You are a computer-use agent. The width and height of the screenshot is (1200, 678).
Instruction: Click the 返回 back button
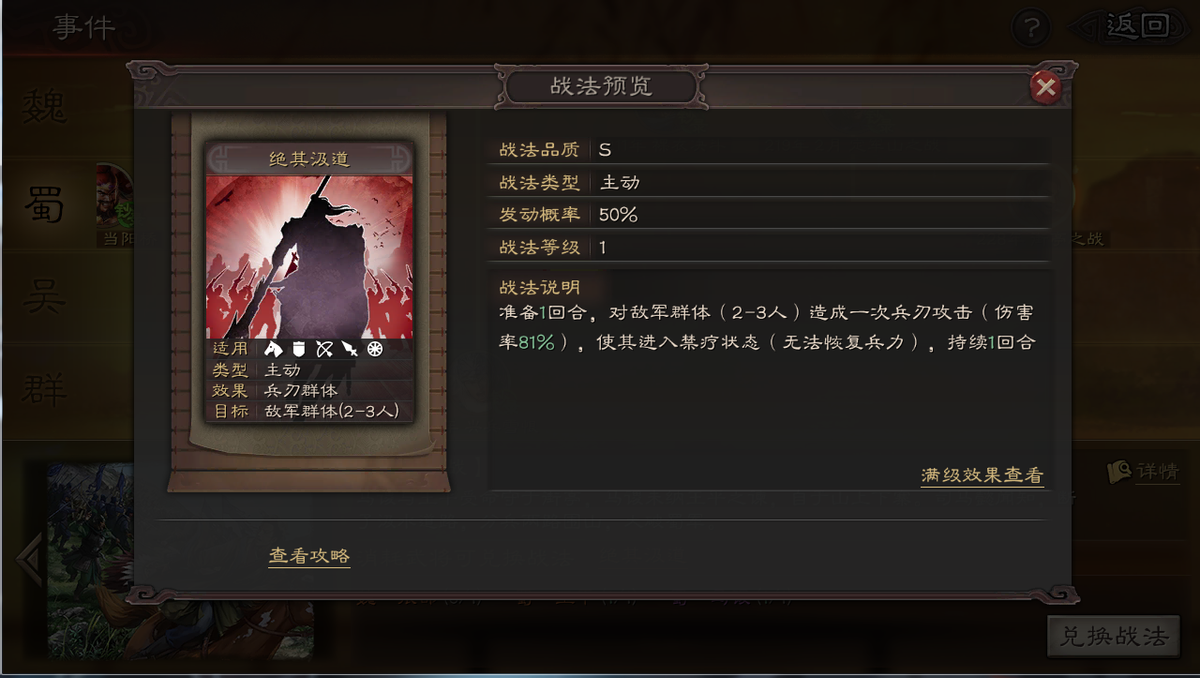[1127, 26]
